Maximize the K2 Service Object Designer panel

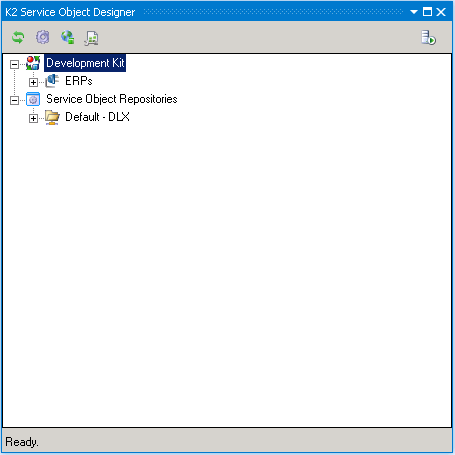point(427,12)
